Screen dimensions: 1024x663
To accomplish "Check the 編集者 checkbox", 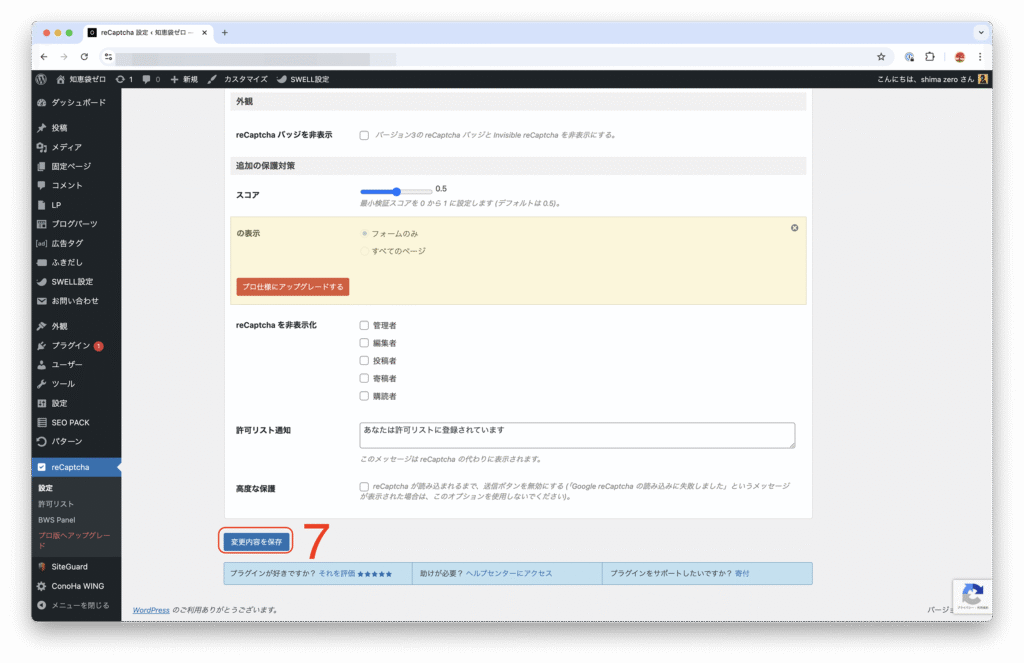I will tap(364, 343).
